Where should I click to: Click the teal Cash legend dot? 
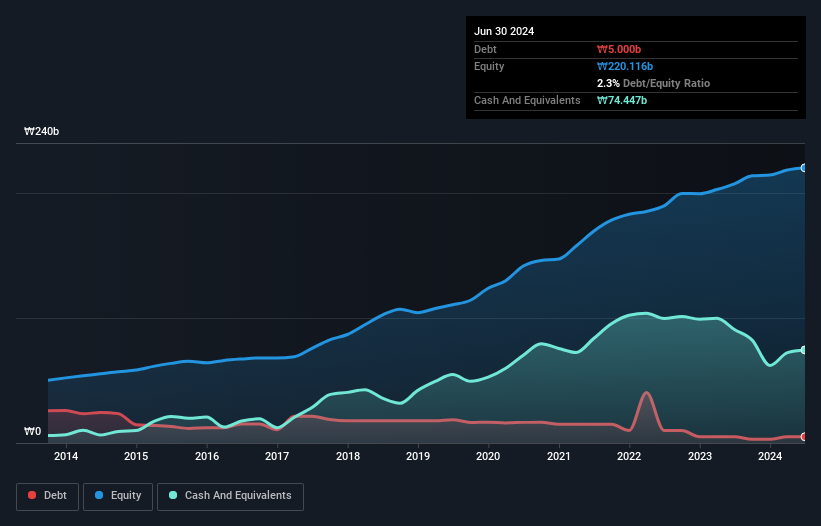173,495
